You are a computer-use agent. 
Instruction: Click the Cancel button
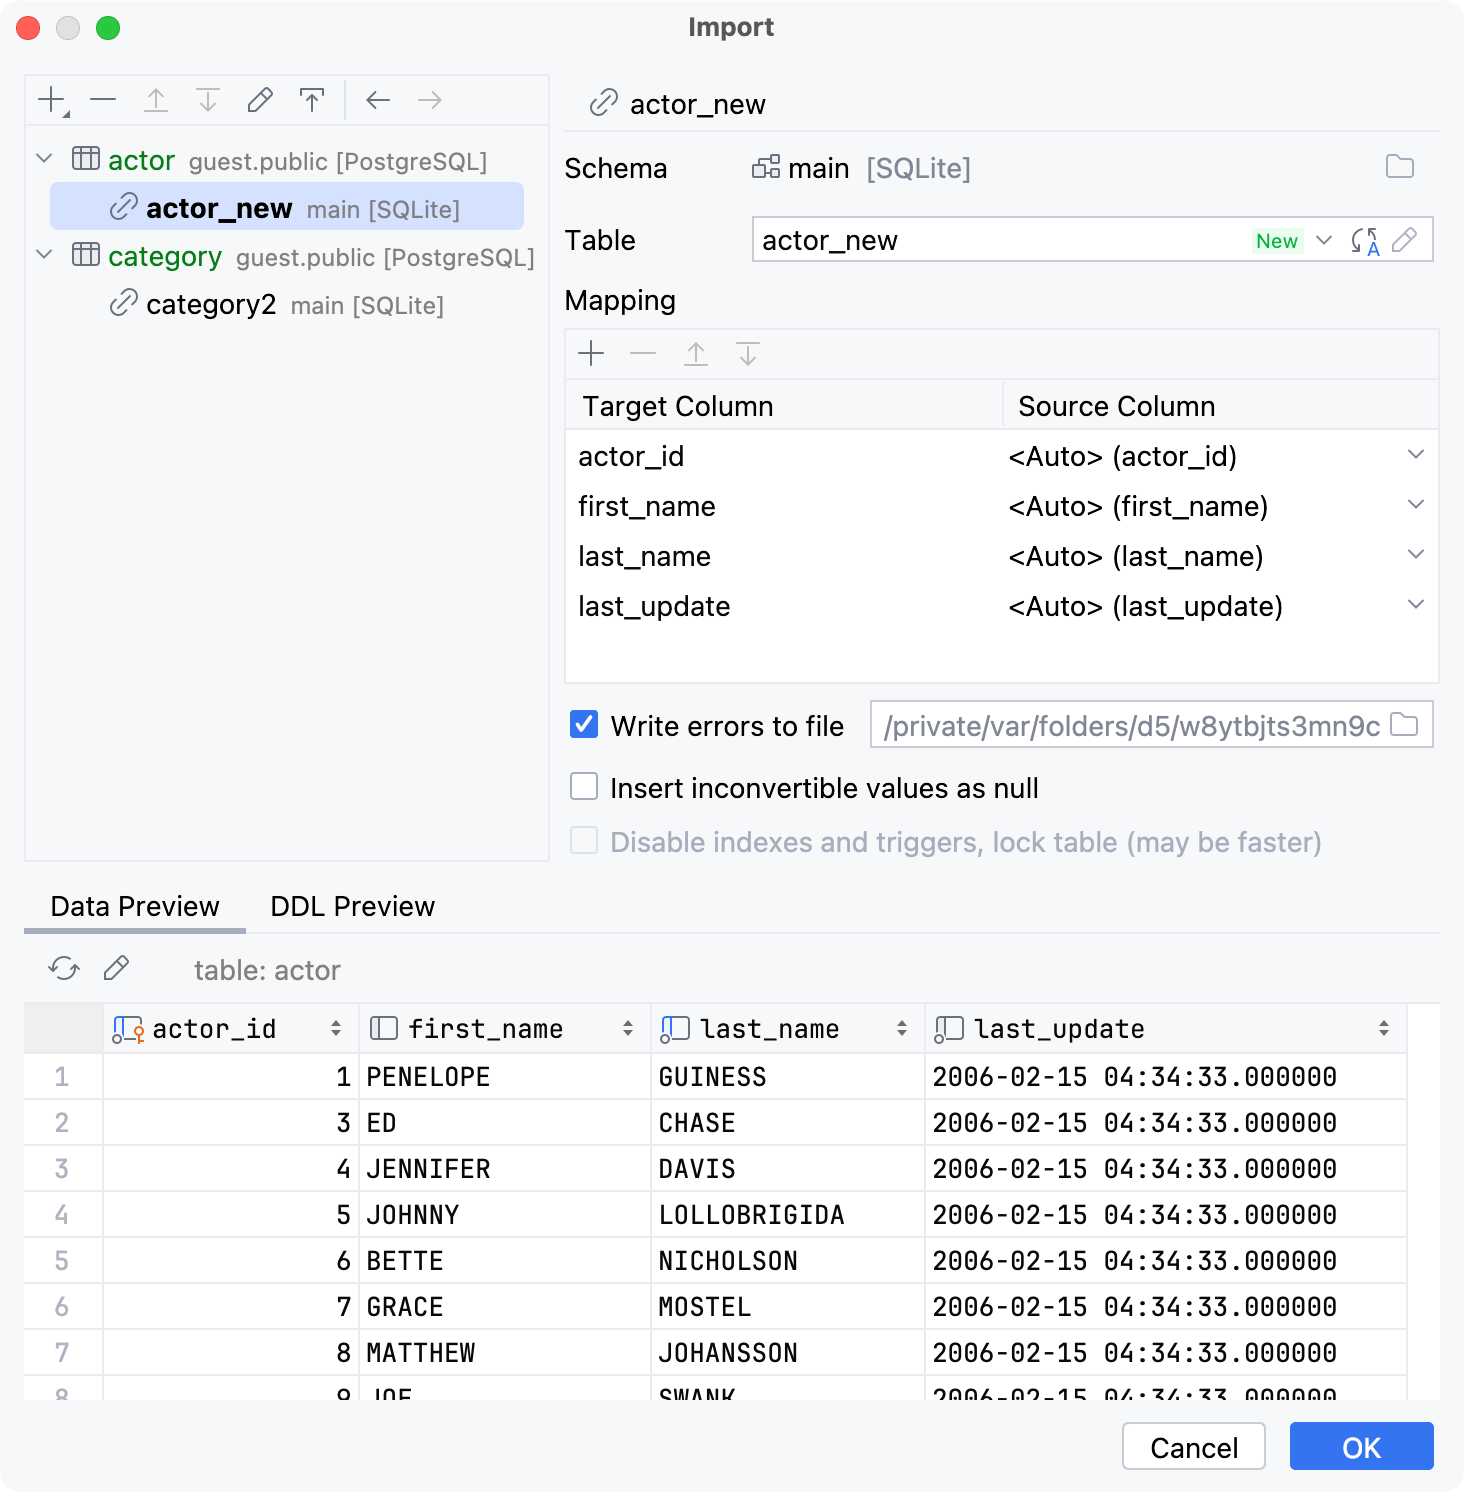point(1193,1446)
